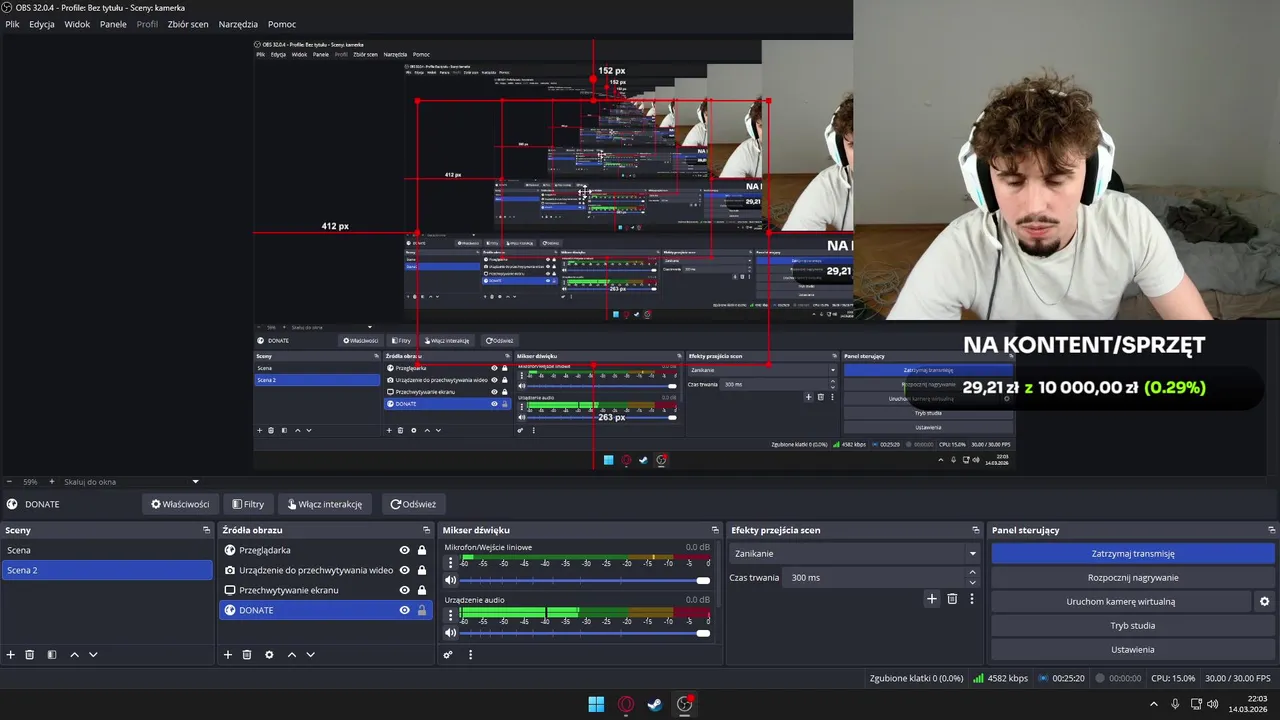Open Ustawienia from control panel
This screenshot has width=1280, height=720.
click(1133, 650)
